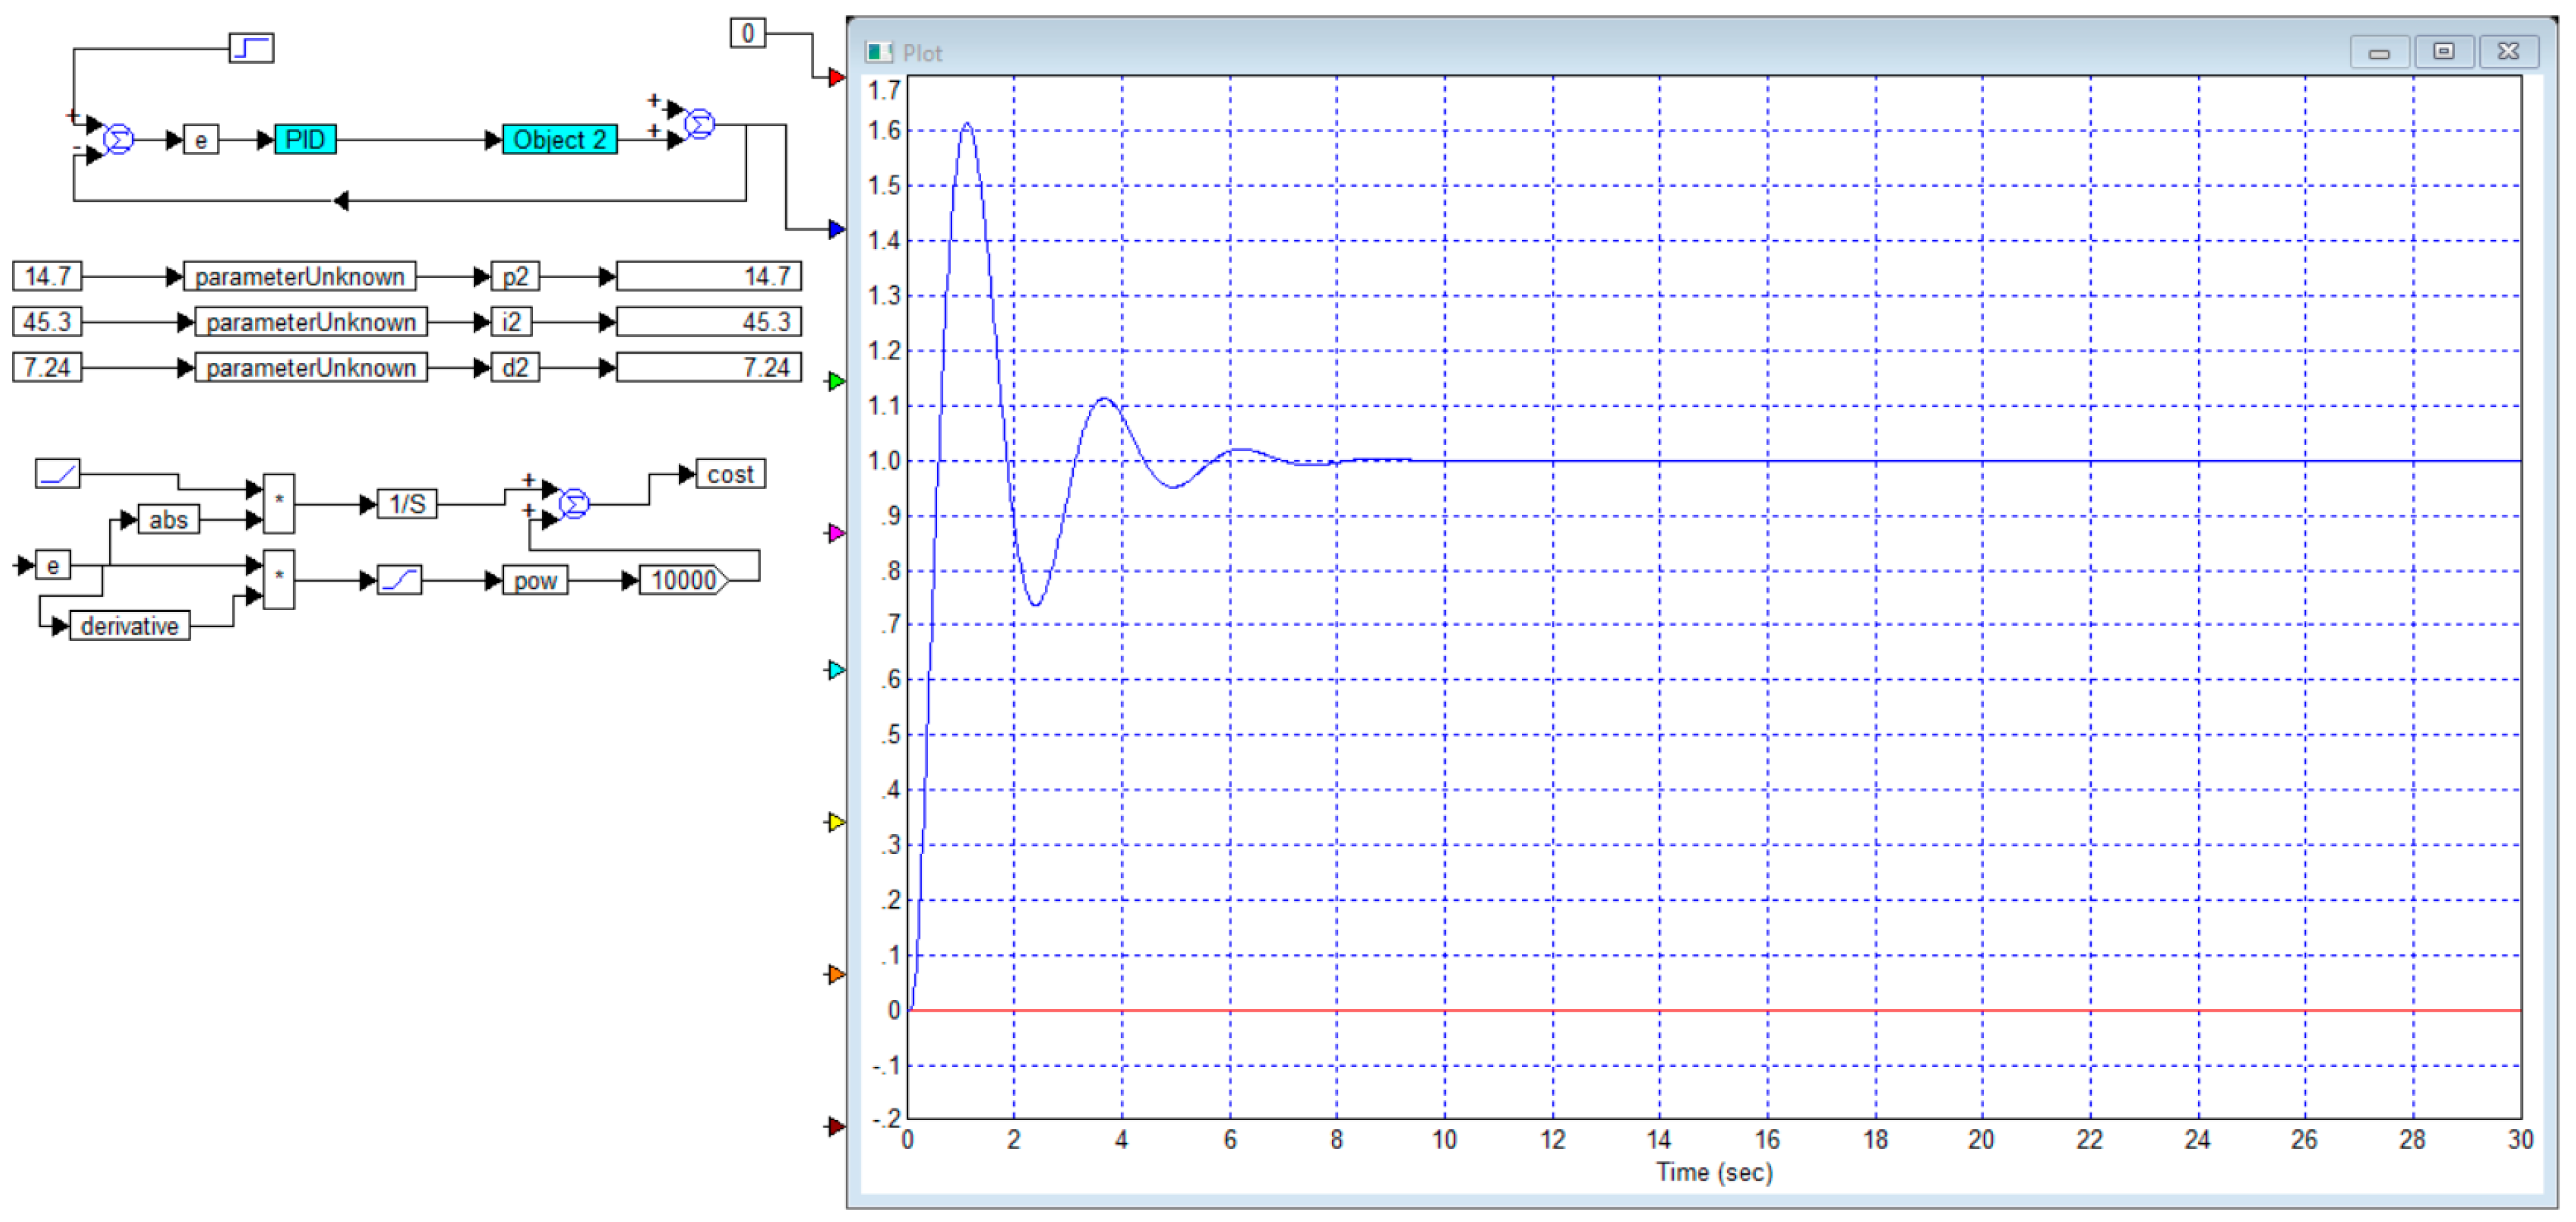Select parameterUnknown block feeding i2

311,322
